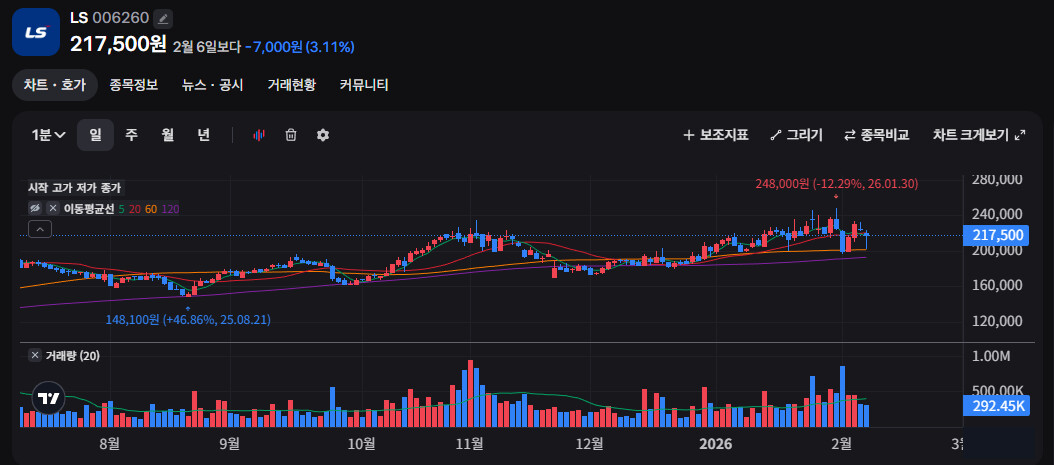Select the 일 daily interval

(x=95, y=135)
